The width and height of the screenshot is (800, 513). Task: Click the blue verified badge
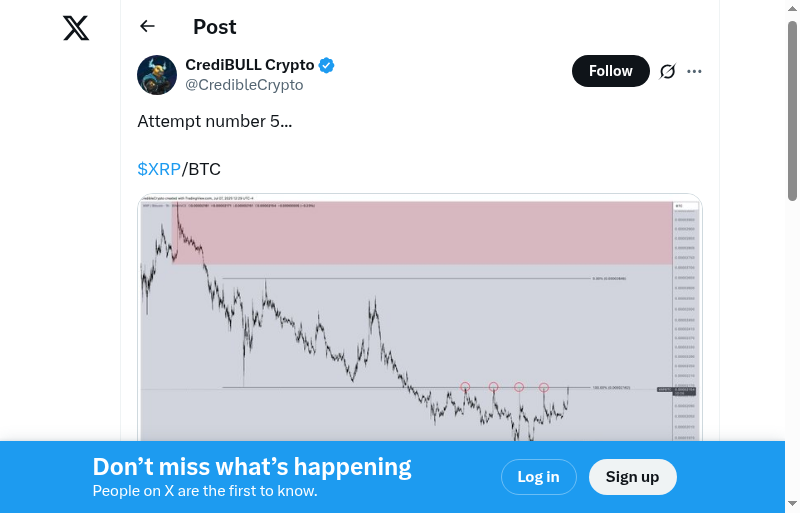327,66
